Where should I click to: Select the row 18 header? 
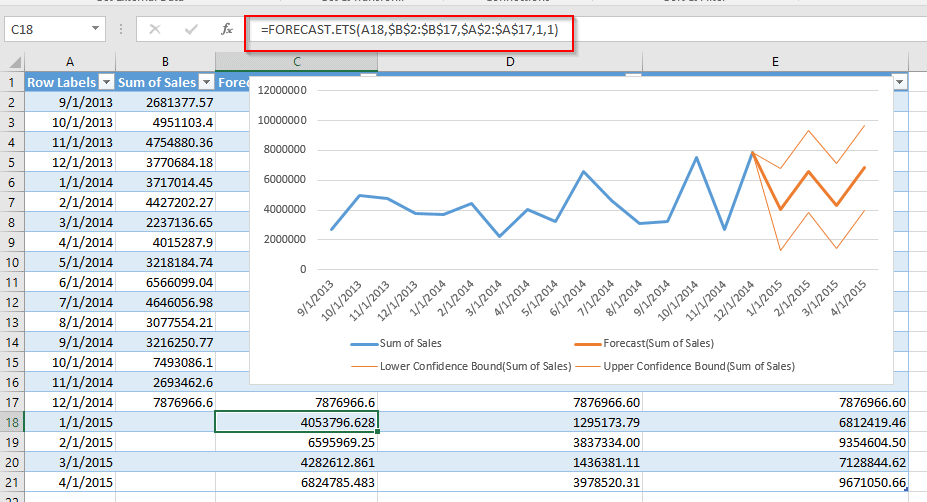click(x=12, y=422)
